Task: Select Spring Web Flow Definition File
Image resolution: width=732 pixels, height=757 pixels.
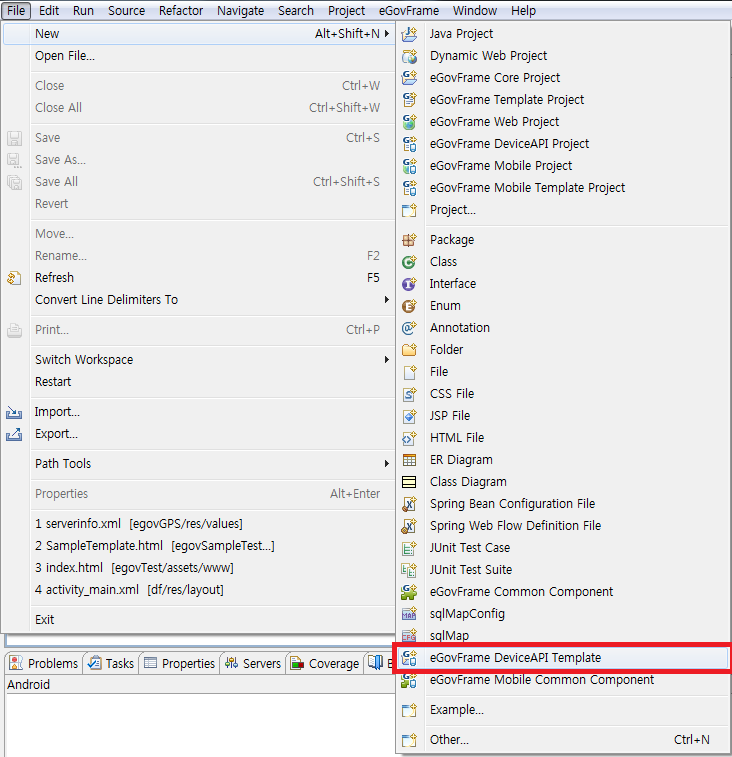Action: pyautogui.click(x=562, y=526)
